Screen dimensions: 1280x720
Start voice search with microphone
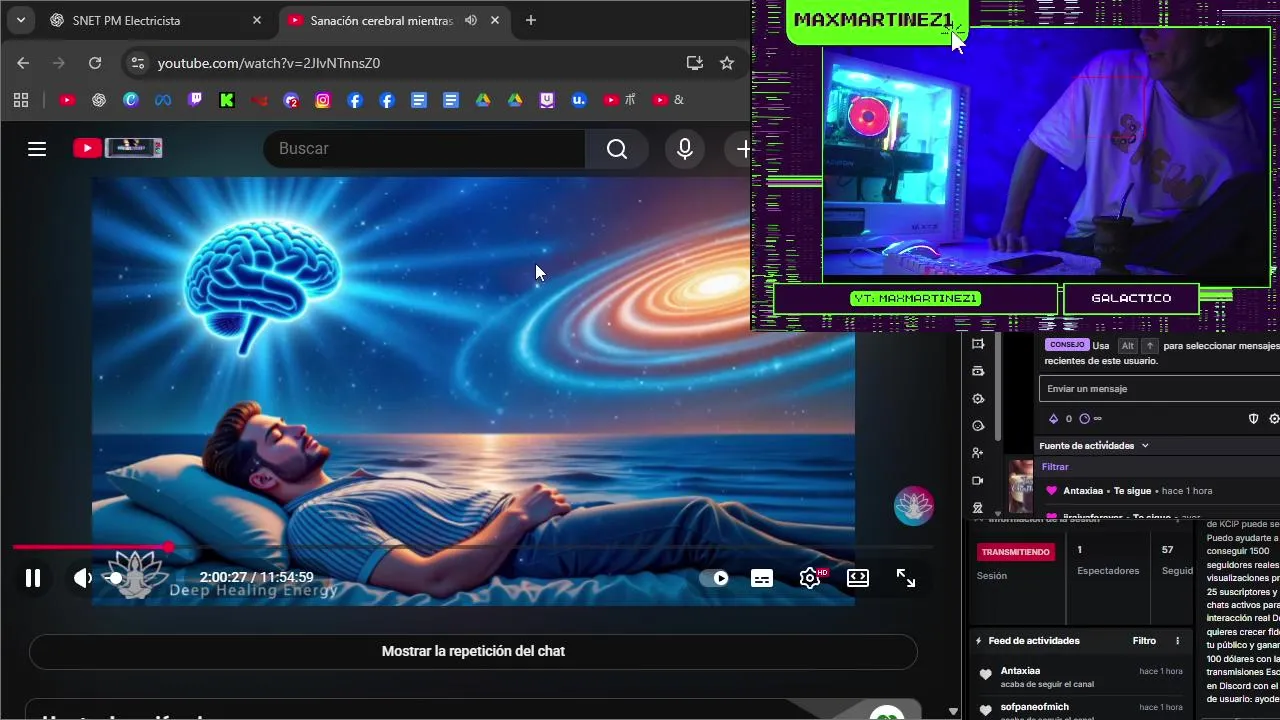(x=685, y=149)
